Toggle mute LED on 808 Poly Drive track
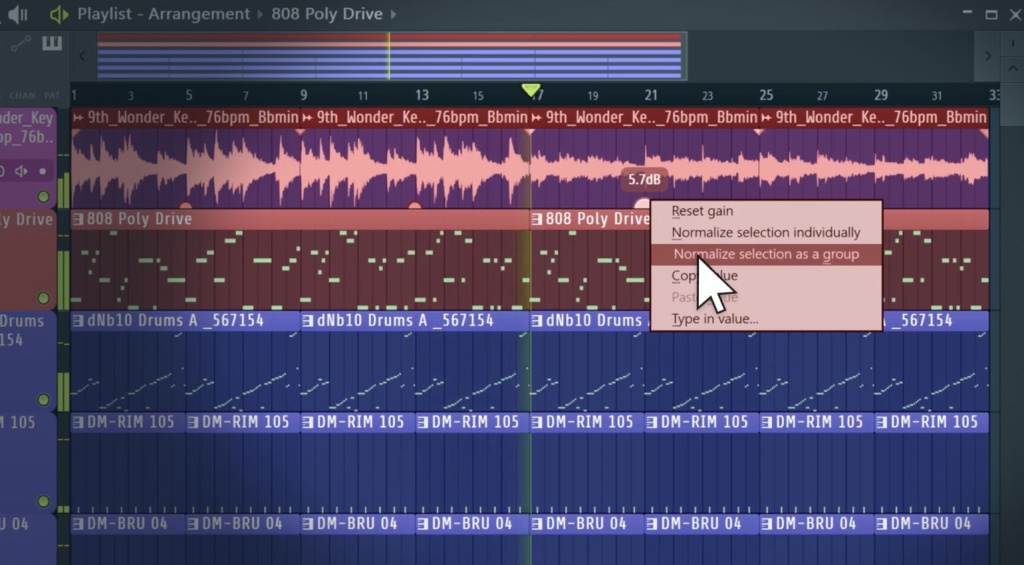Image resolution: width=1024 pixels, height=565 pixels. tap(44, 299)
